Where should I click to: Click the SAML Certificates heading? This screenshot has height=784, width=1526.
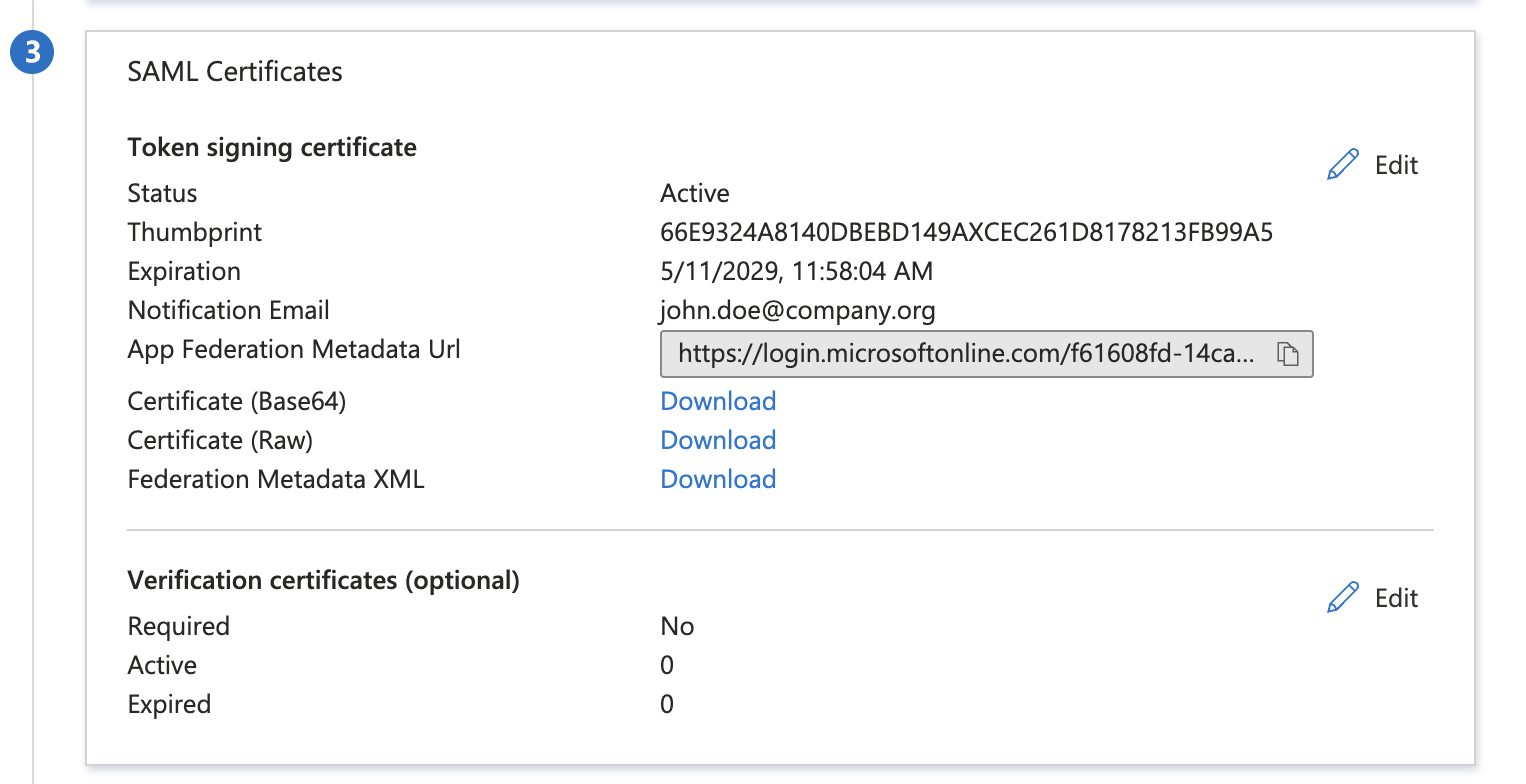pyautogui.click(x=235, y=72)
